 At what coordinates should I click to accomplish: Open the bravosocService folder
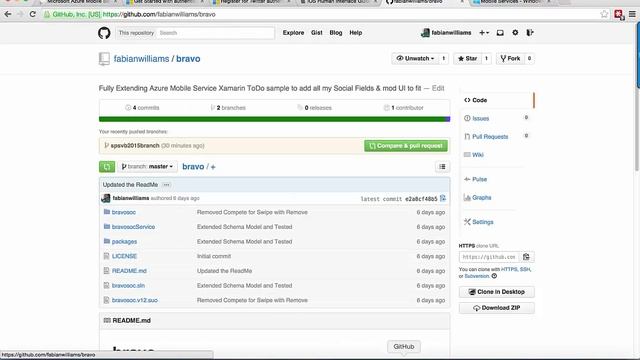(x=133, y=227)
